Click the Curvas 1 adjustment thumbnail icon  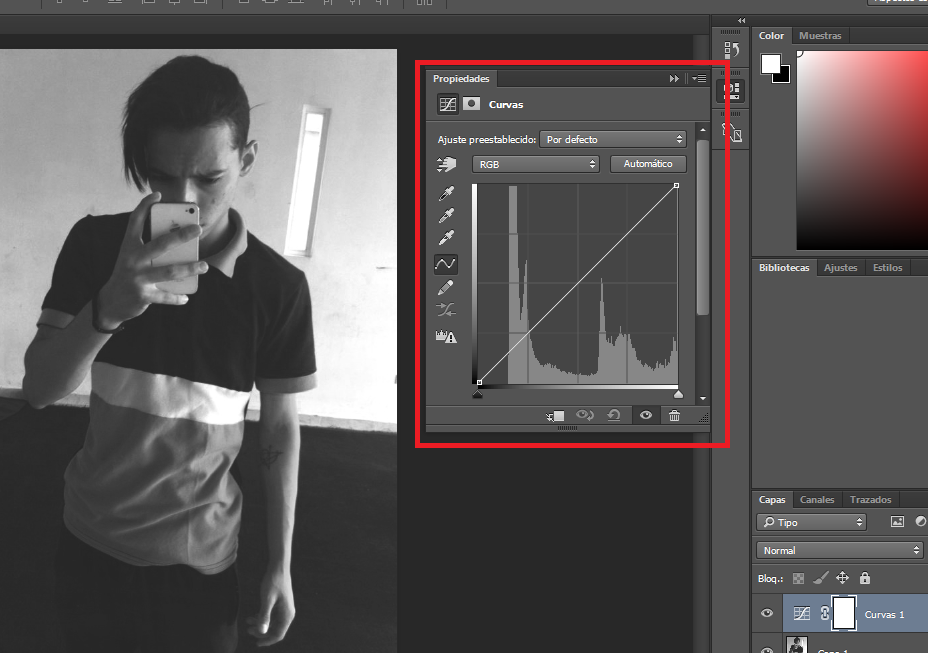[802, 613]
